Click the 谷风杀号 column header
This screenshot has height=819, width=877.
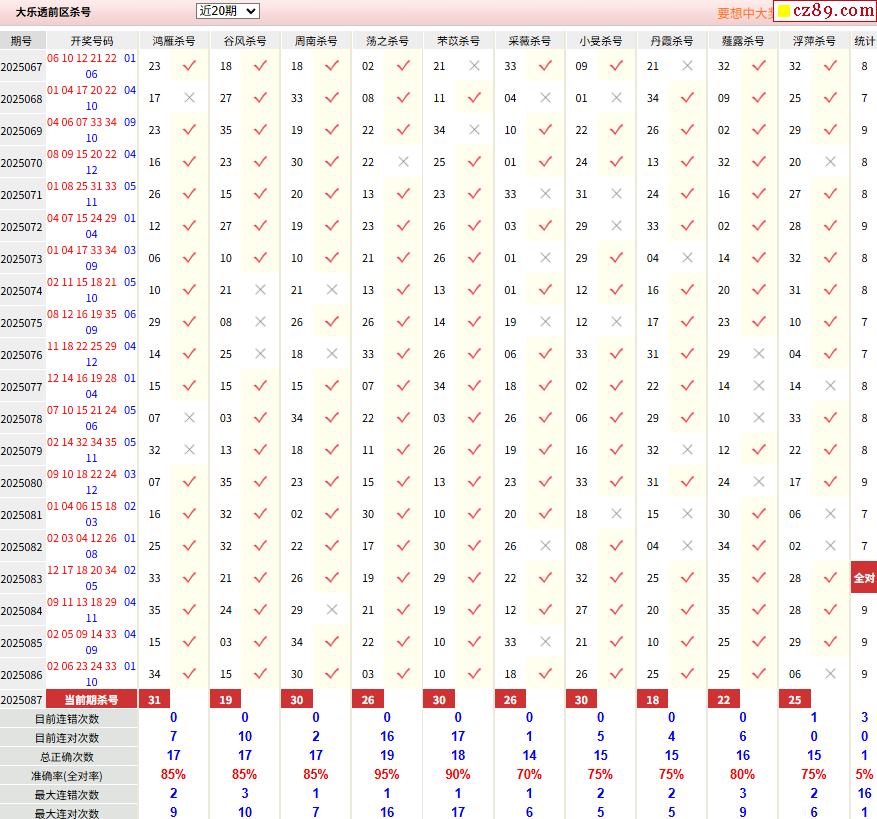[x=245, y=41]
